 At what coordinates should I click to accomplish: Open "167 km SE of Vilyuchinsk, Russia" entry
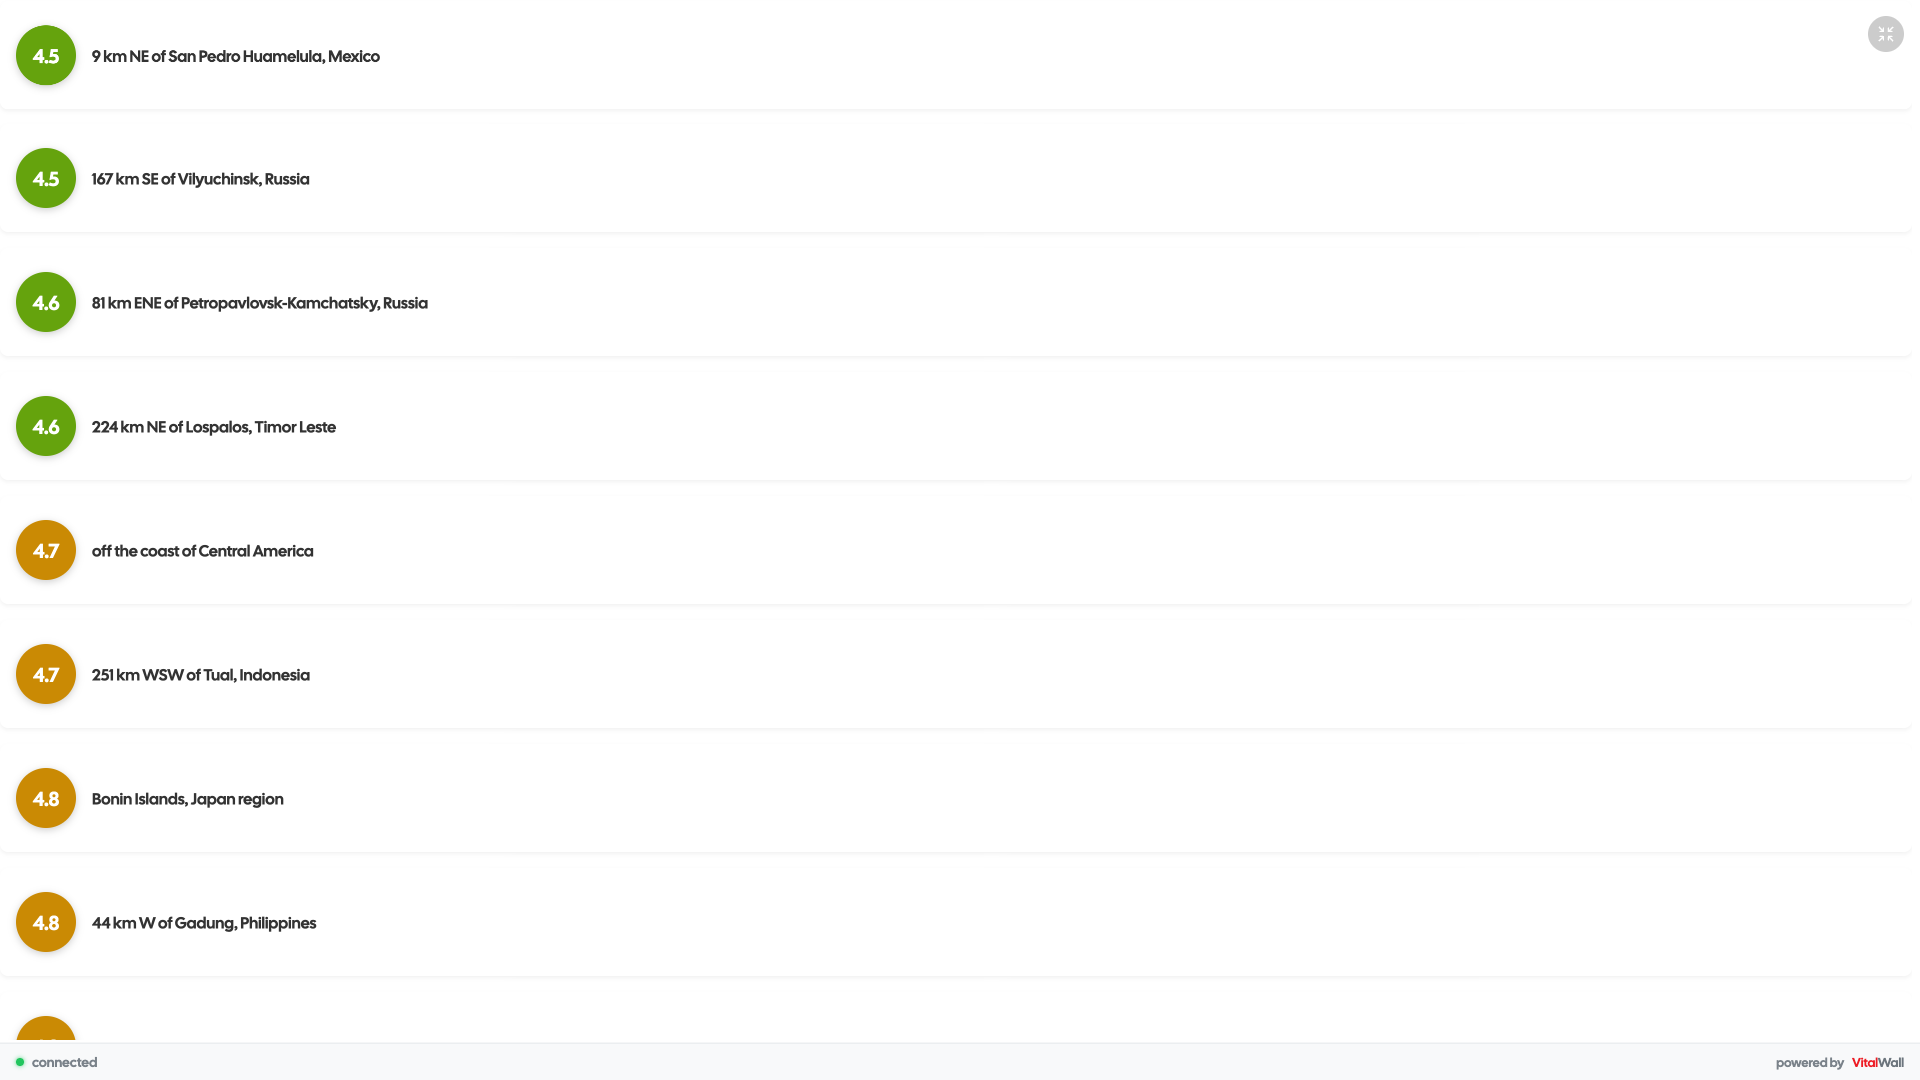[x=200, y=180]
